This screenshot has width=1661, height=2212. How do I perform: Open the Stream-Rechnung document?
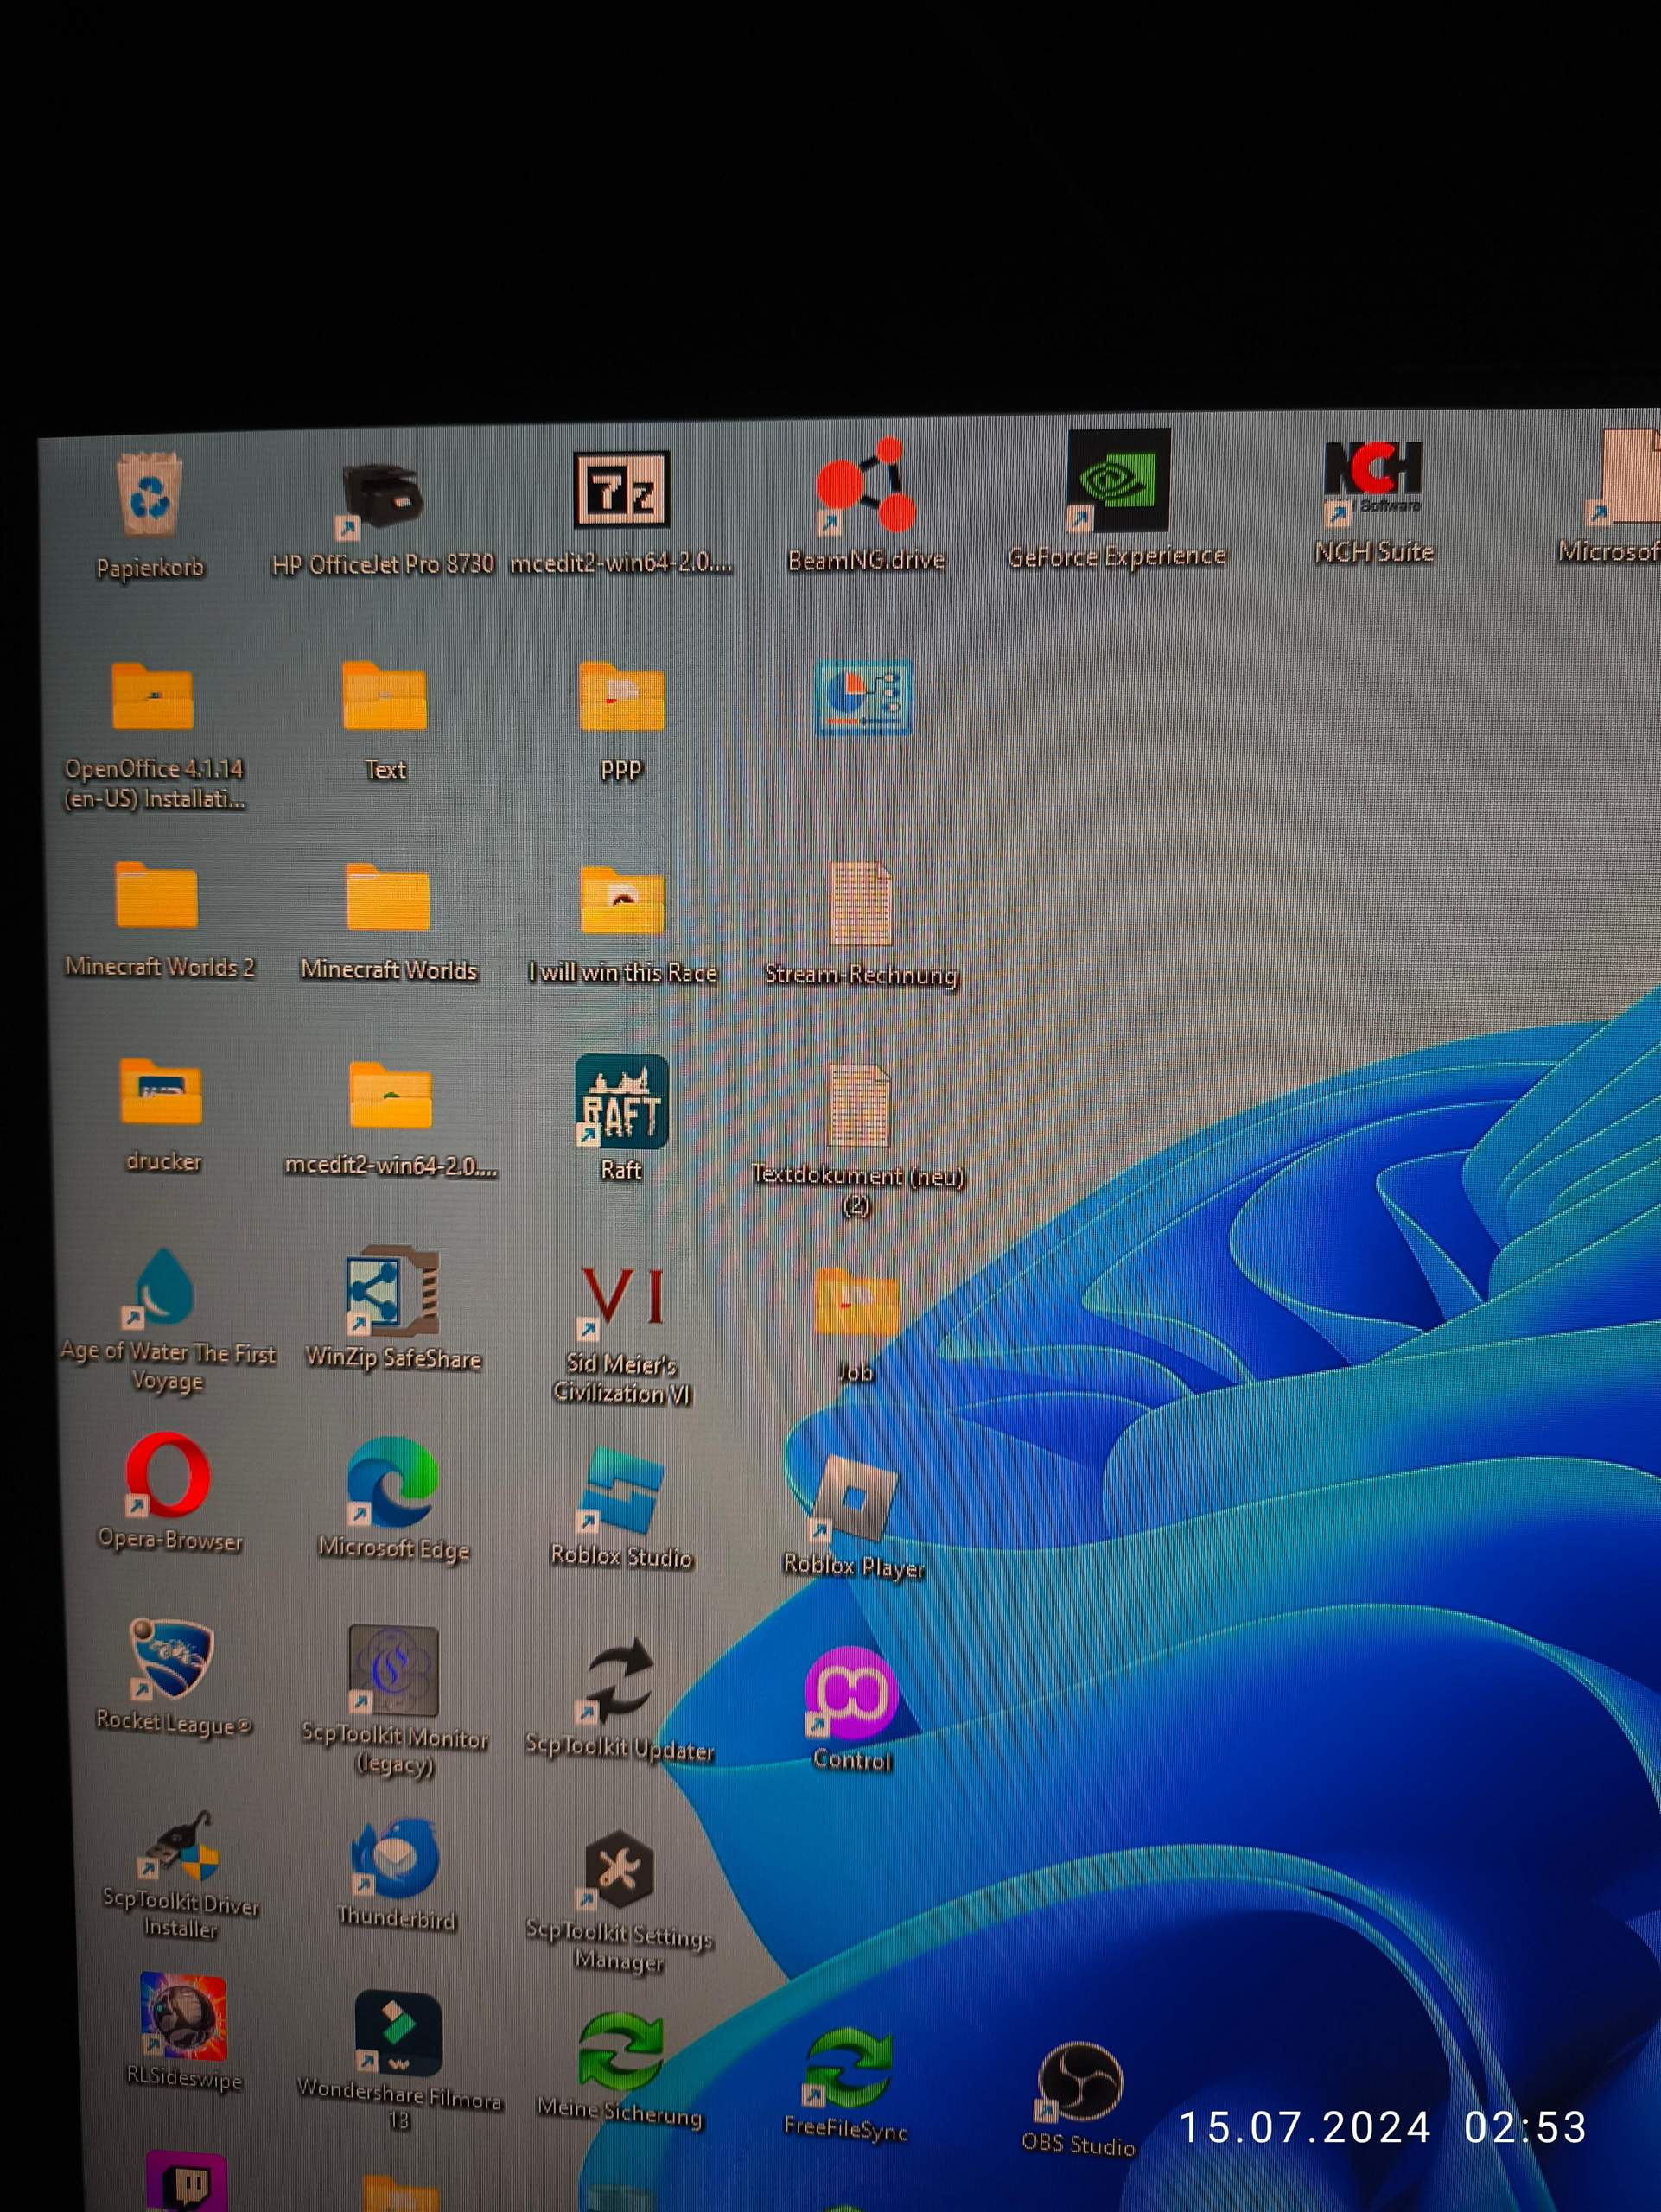point(860,904)
